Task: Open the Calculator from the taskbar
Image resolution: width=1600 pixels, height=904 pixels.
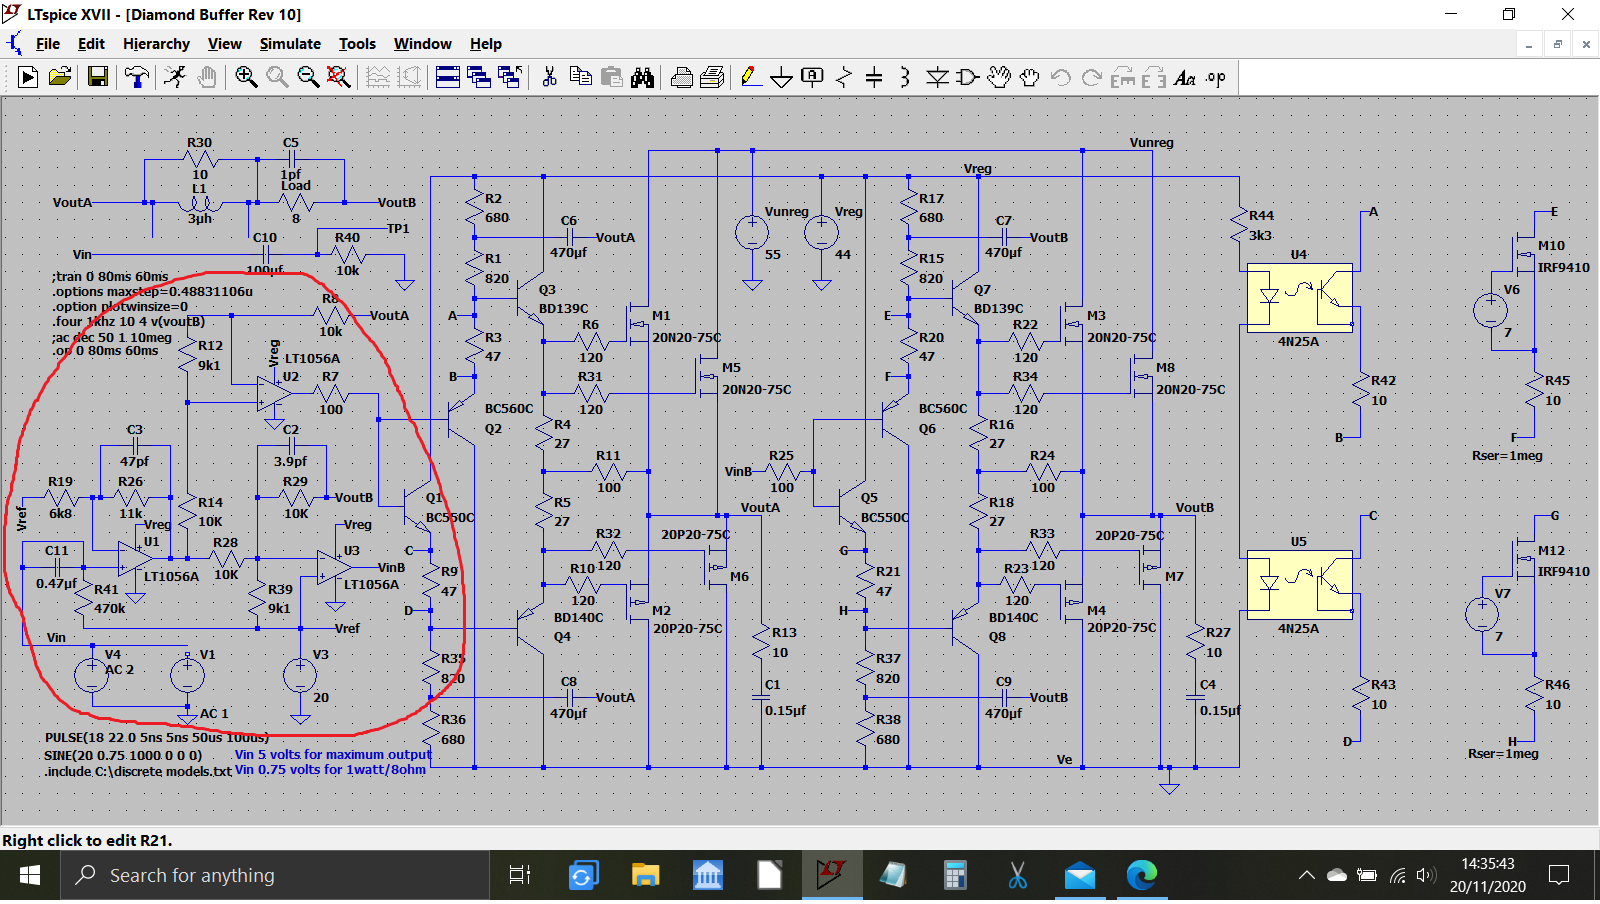Action: [955, 876]
